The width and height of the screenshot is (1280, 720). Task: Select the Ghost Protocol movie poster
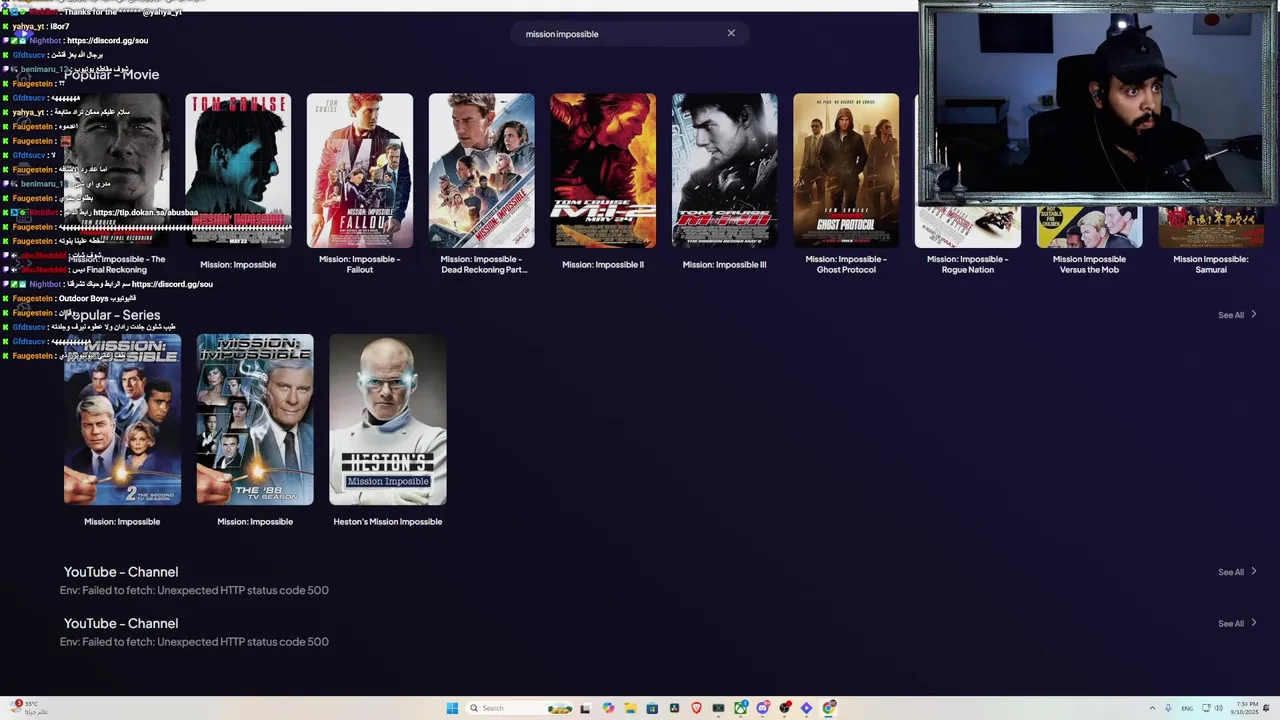(x=846, y=170)
